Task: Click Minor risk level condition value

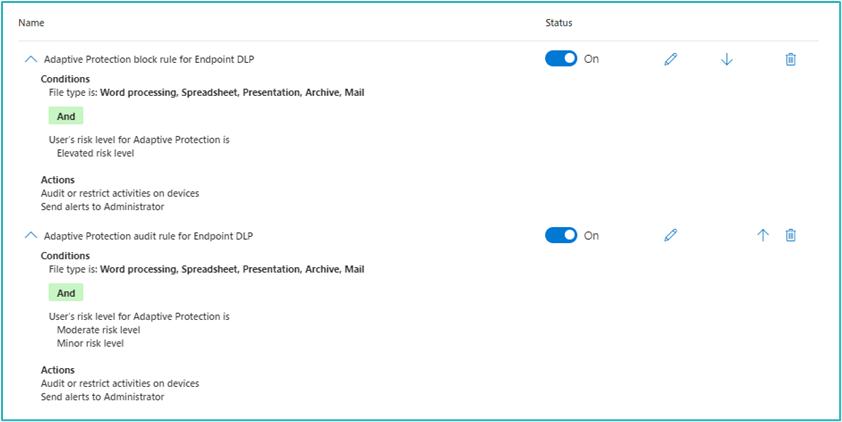Action: pos(90,343)
